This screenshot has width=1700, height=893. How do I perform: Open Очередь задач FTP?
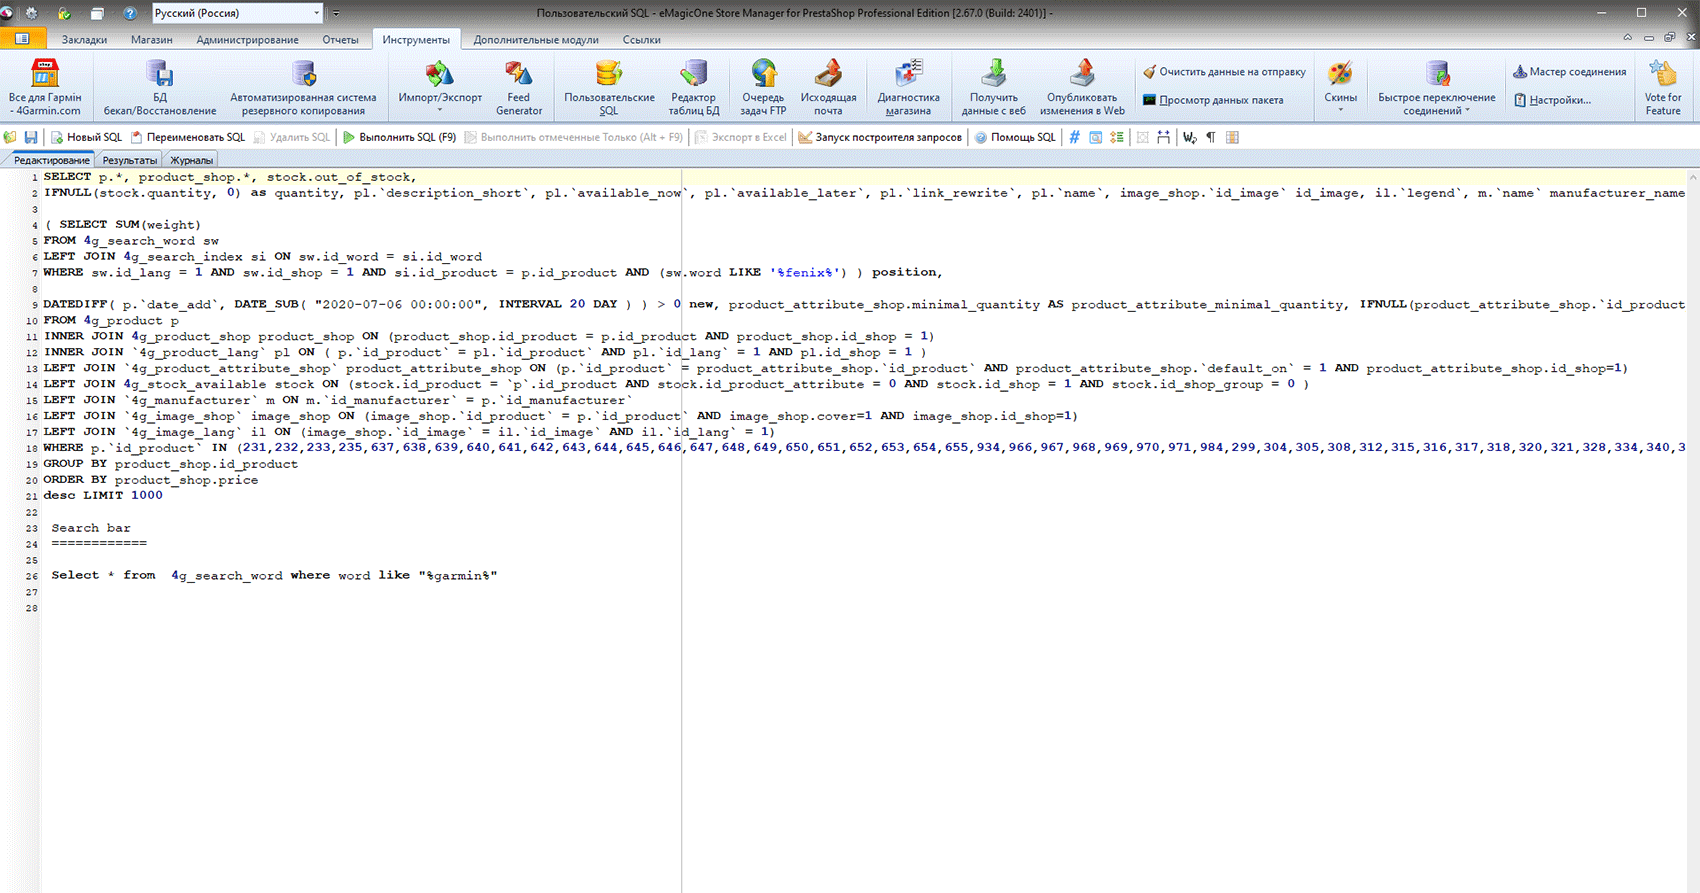point(763,87)
